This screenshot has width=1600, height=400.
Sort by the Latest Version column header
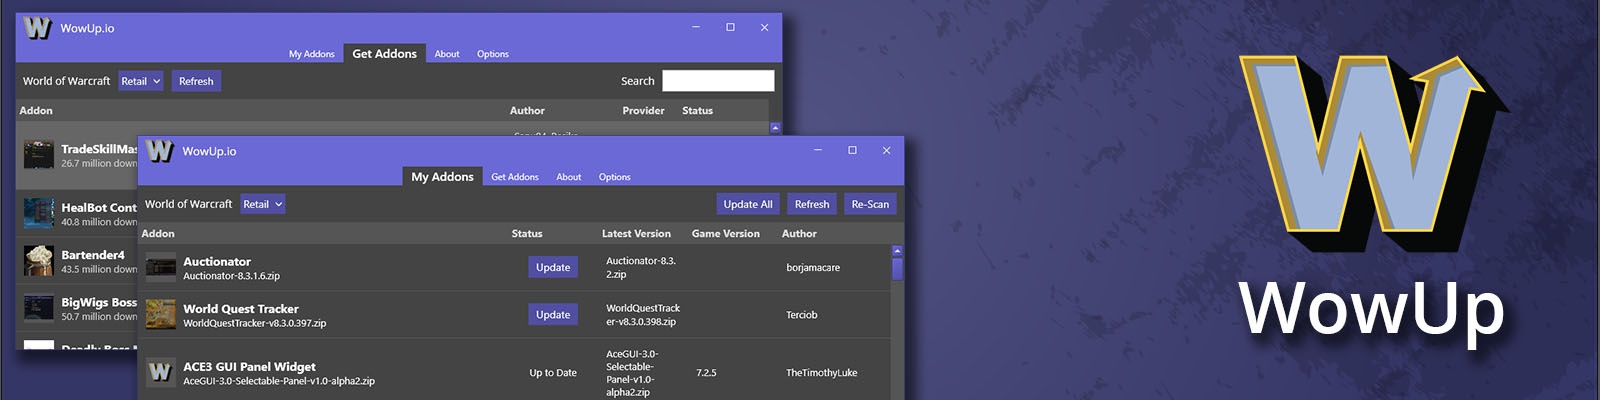coord(636,233)
